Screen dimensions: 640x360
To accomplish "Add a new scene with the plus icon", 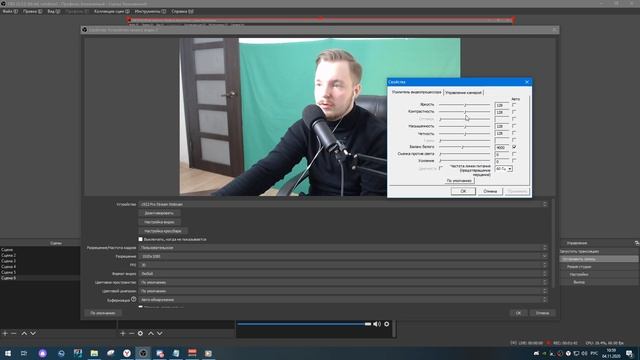I will (5, 333).
